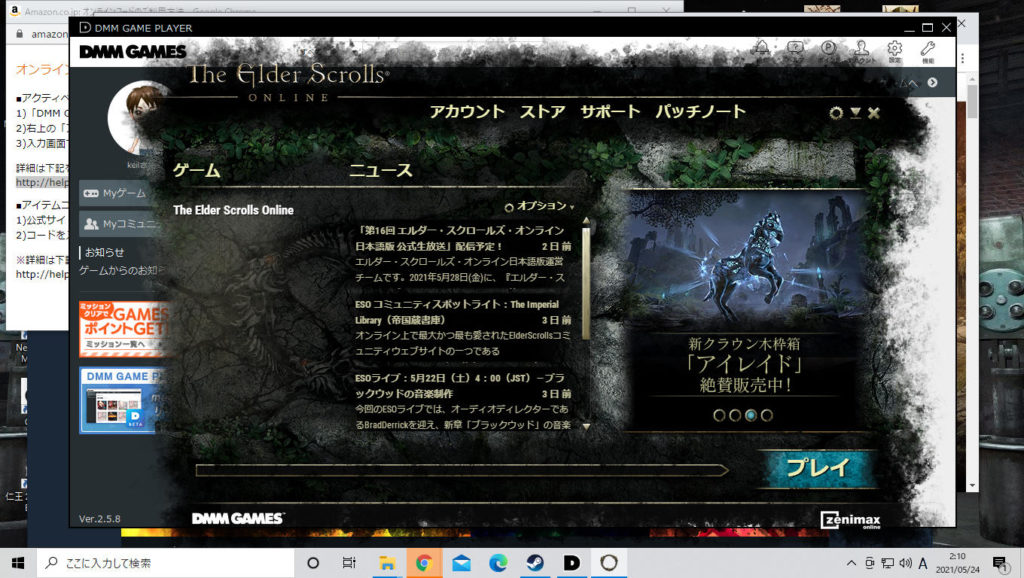Image resolution: width=1024 pixels, height=578 pixels.
Task: Click the news list scroll-down arrow
Action: point(586,425)
